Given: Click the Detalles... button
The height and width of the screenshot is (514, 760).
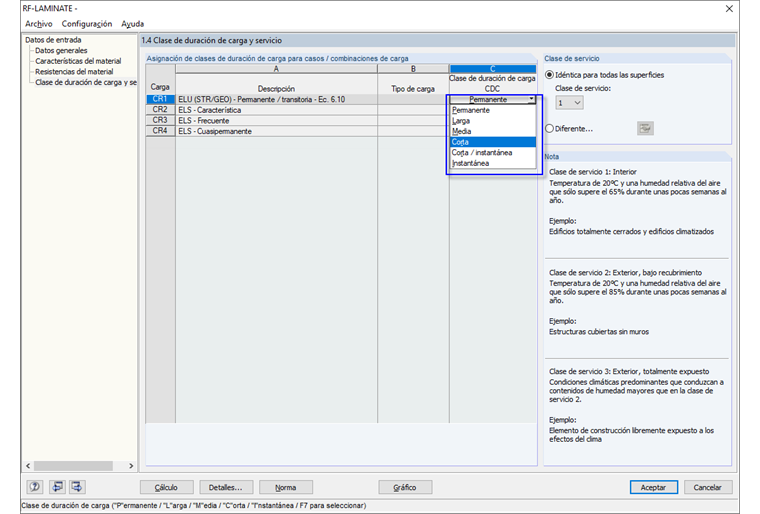Looking at the screenshot, I should tap(226, 487).
